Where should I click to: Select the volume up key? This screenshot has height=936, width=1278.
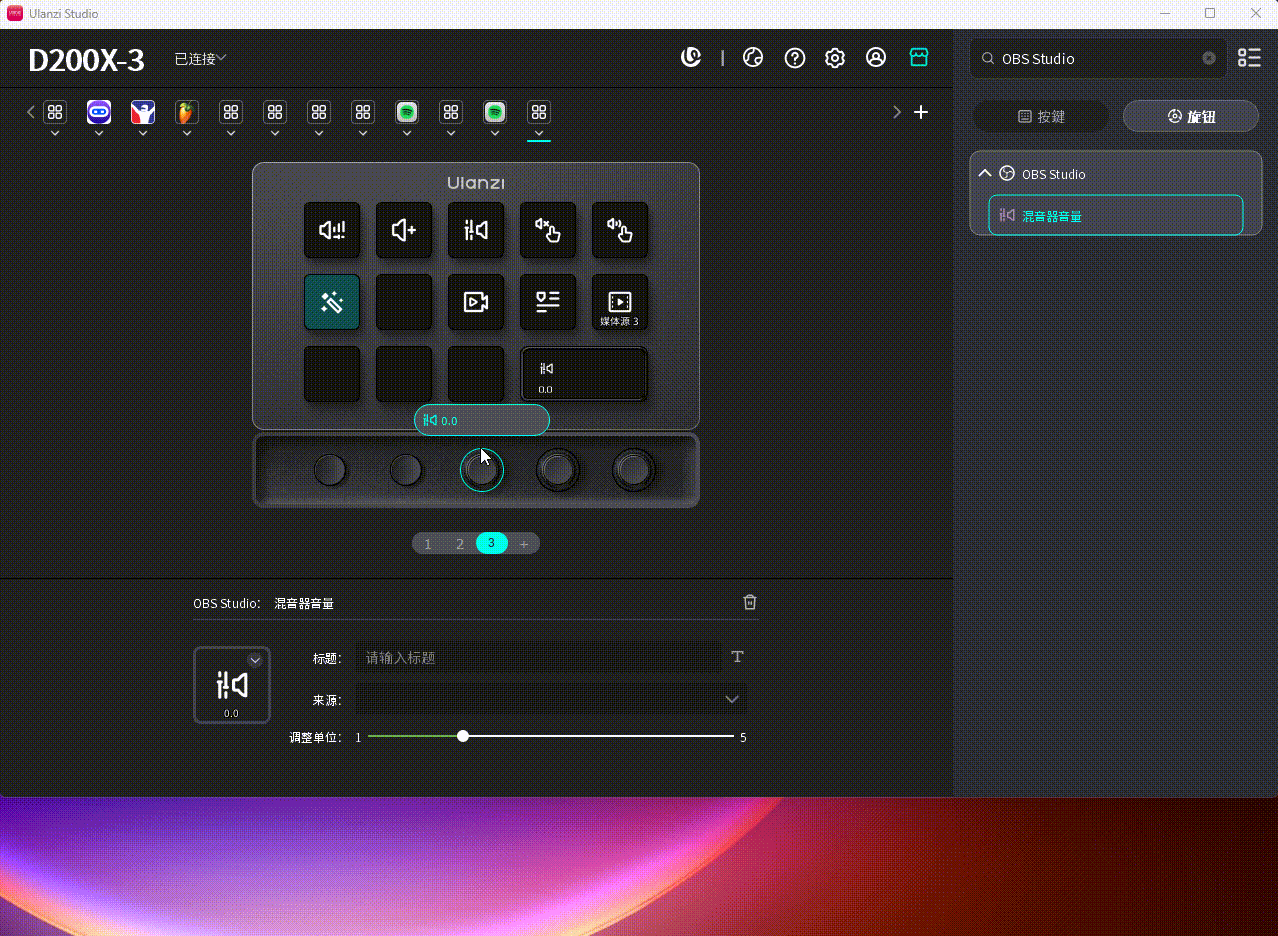click(404, 230)
